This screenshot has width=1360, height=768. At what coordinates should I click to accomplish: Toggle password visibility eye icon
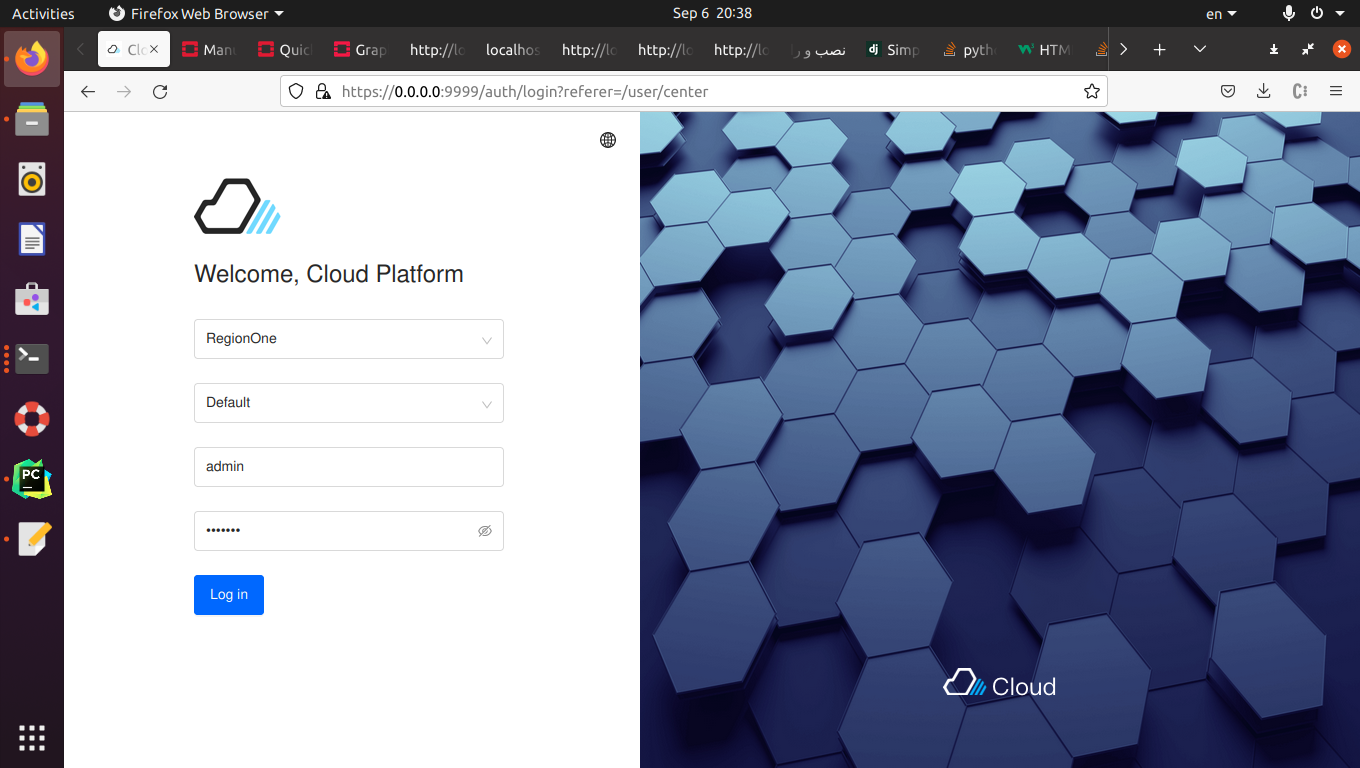tap(485, 531)
